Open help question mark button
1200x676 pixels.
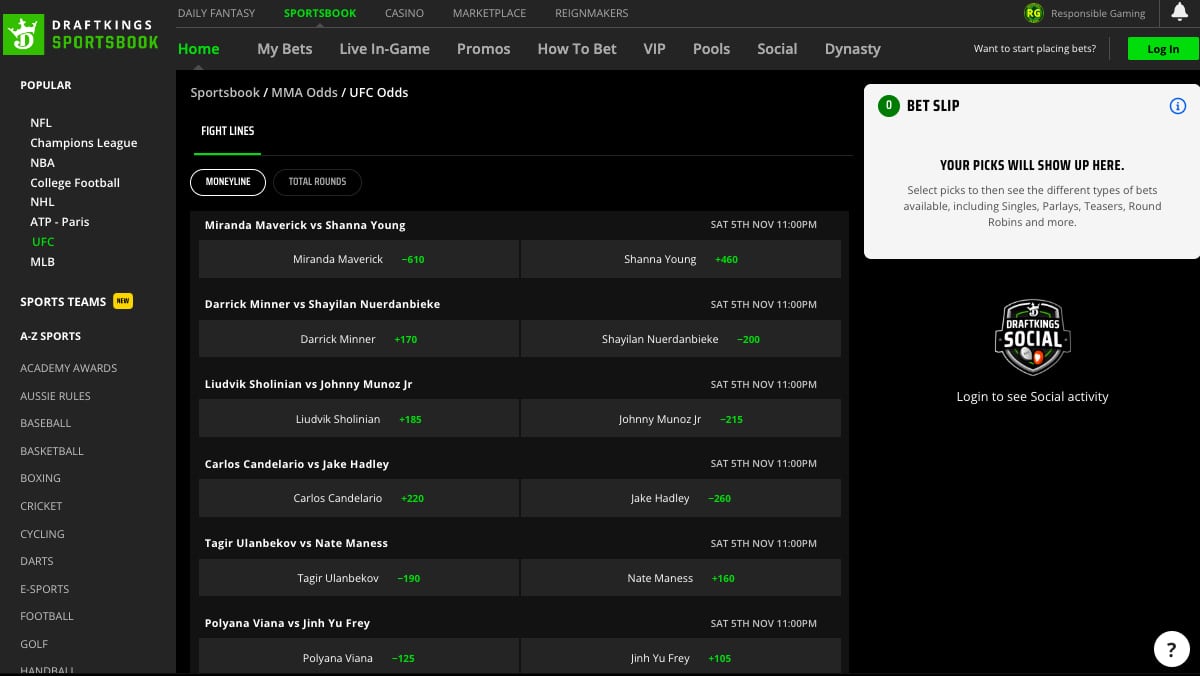1171,648
